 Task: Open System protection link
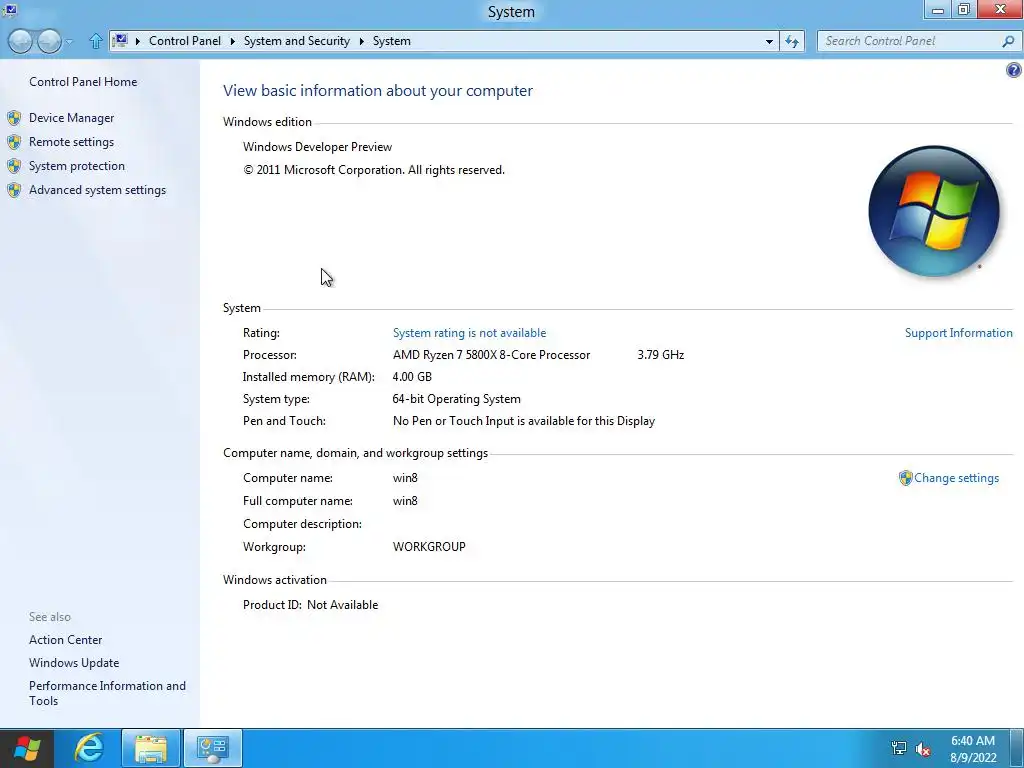(x=77, y=166)
